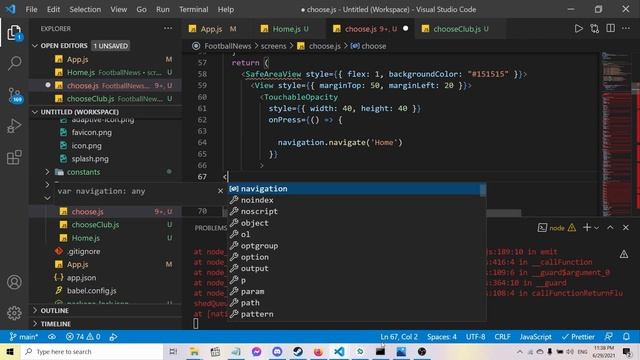Open Source Control view in activity bar
640x360 pixels.
pyautogui.click(x=14, y=95)
